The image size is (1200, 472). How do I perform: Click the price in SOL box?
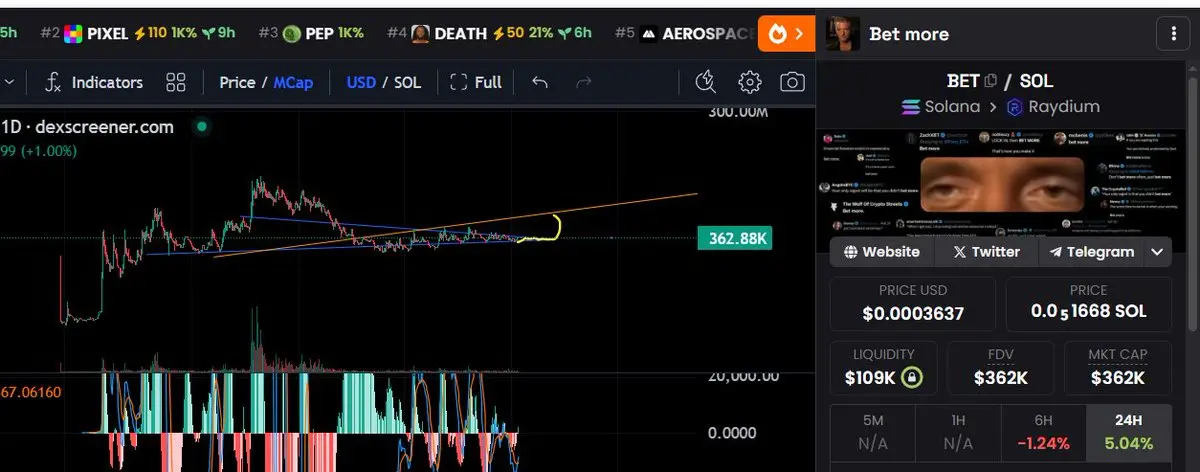1088,303
